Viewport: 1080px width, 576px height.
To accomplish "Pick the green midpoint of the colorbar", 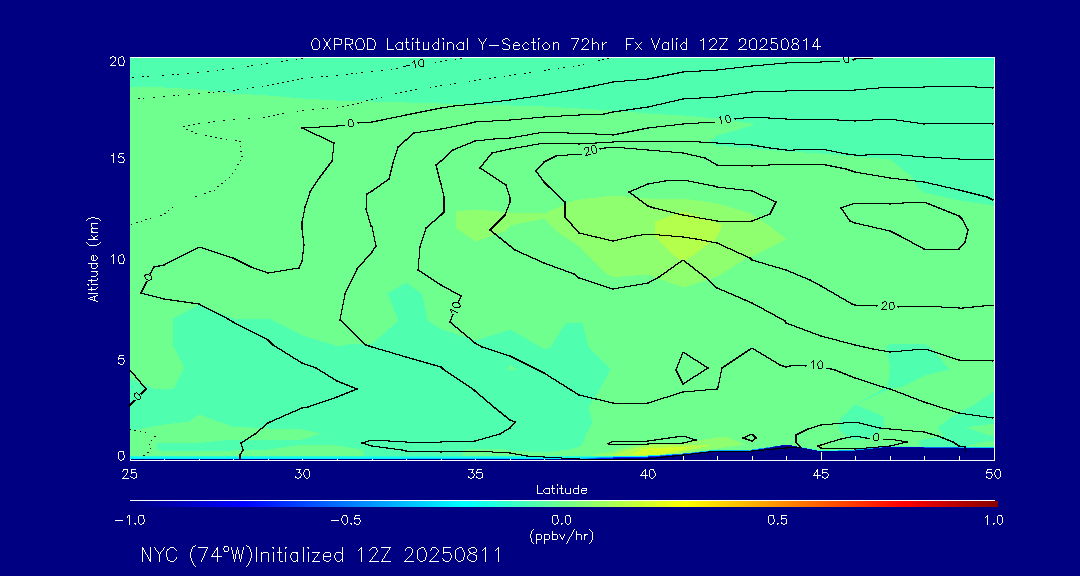I will point(563,503).
